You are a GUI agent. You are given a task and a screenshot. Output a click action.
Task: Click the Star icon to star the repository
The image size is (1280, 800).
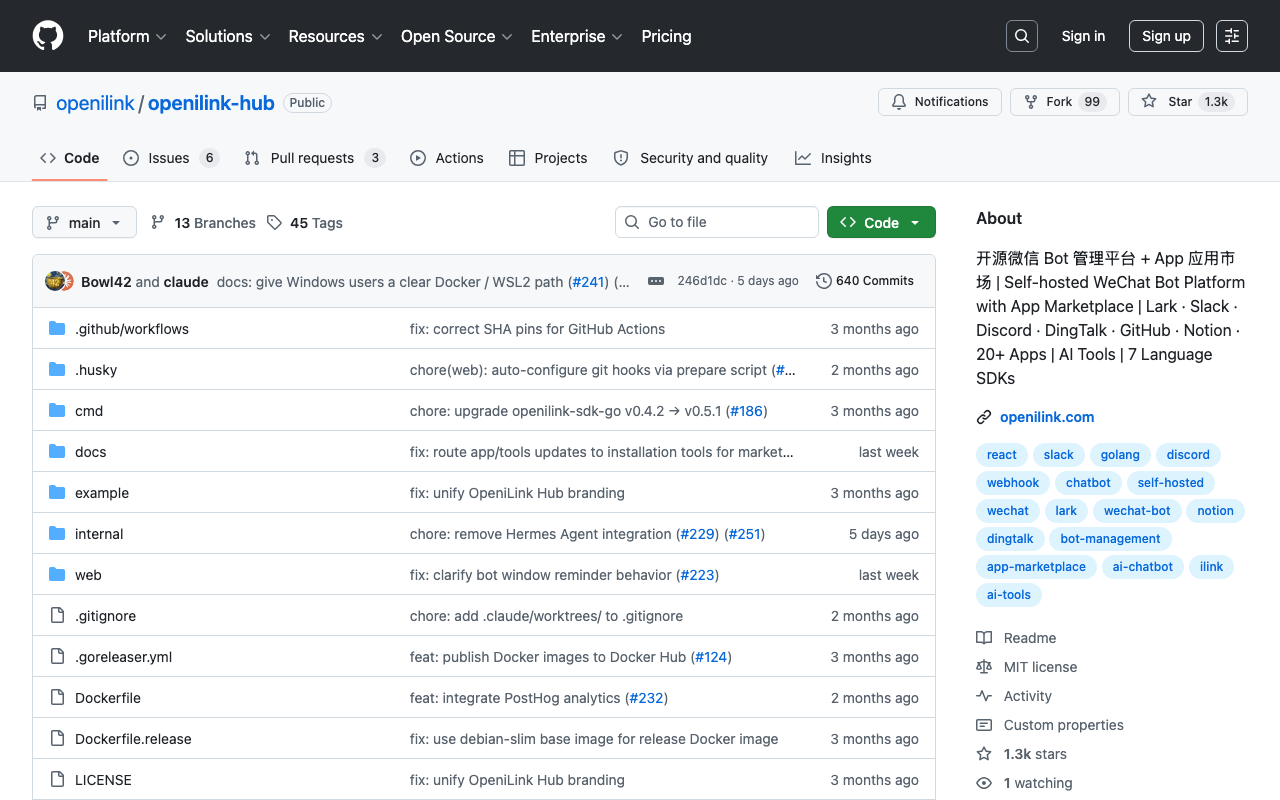pyautogui.click(x=1149, y=102)
